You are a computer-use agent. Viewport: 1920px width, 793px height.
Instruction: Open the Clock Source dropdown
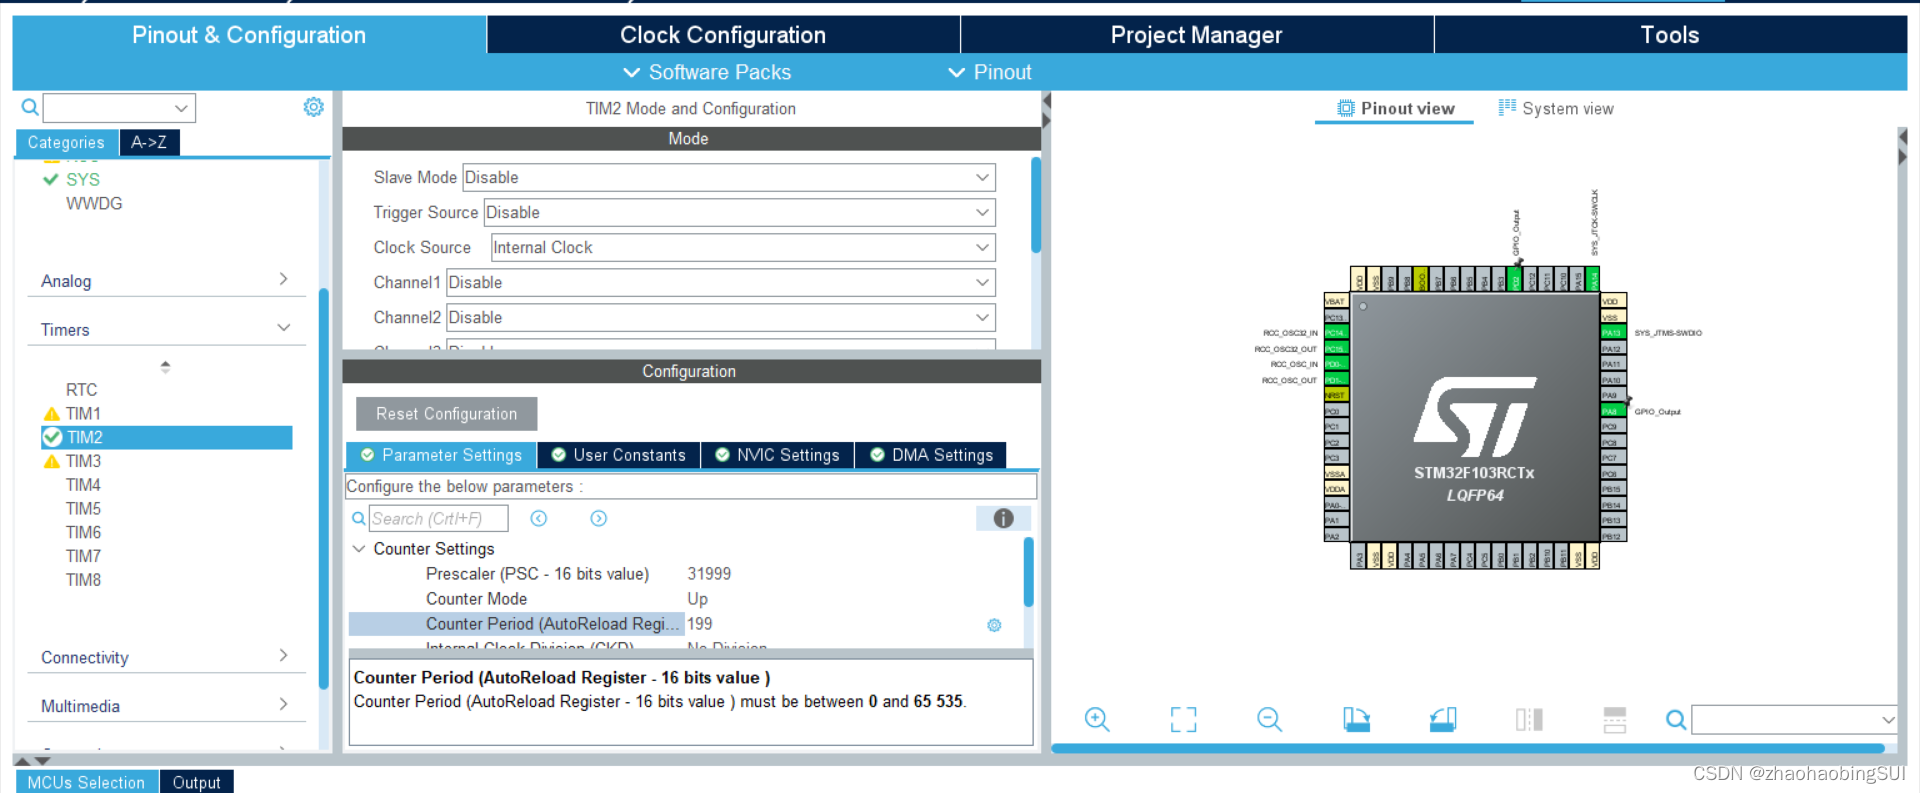coord(743,247)
